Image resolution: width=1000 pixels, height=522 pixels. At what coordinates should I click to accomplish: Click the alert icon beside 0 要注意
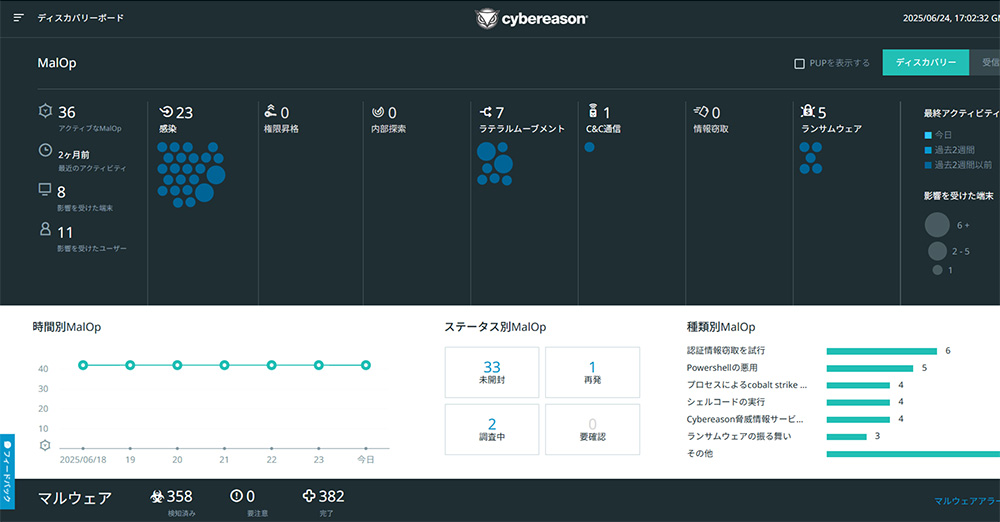pyautogui.click(x=236, y=496)
